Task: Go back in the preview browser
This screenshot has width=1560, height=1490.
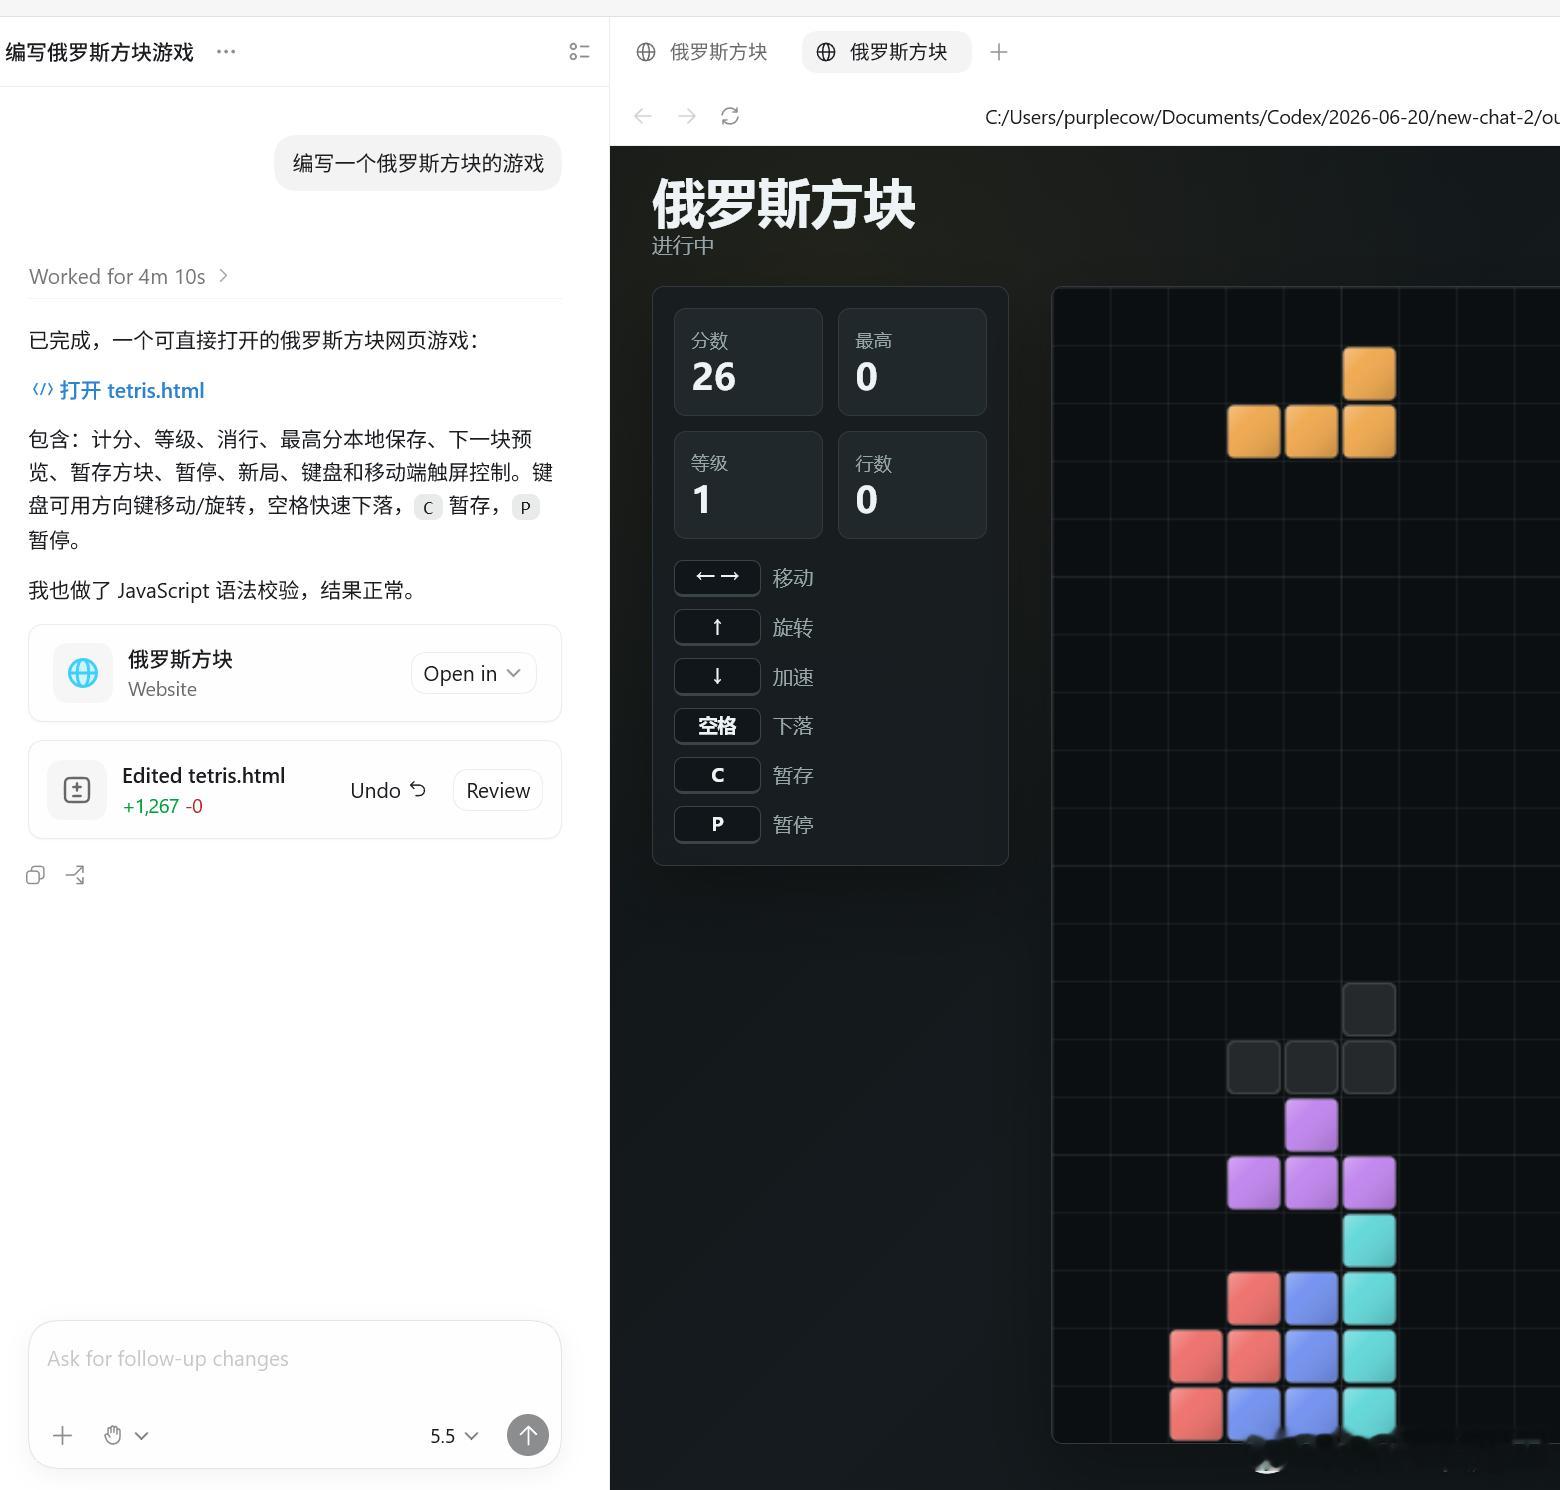Action: pos(643,116)
